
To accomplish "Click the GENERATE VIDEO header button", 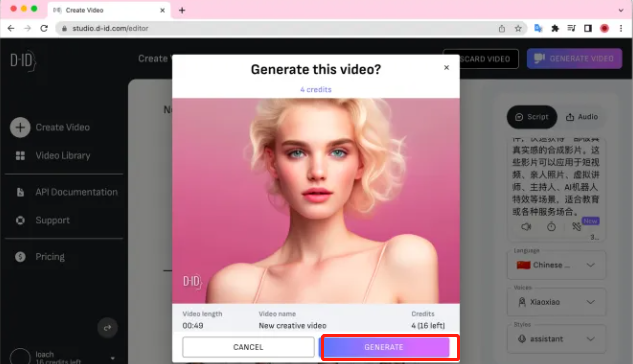I will point(574,59).
